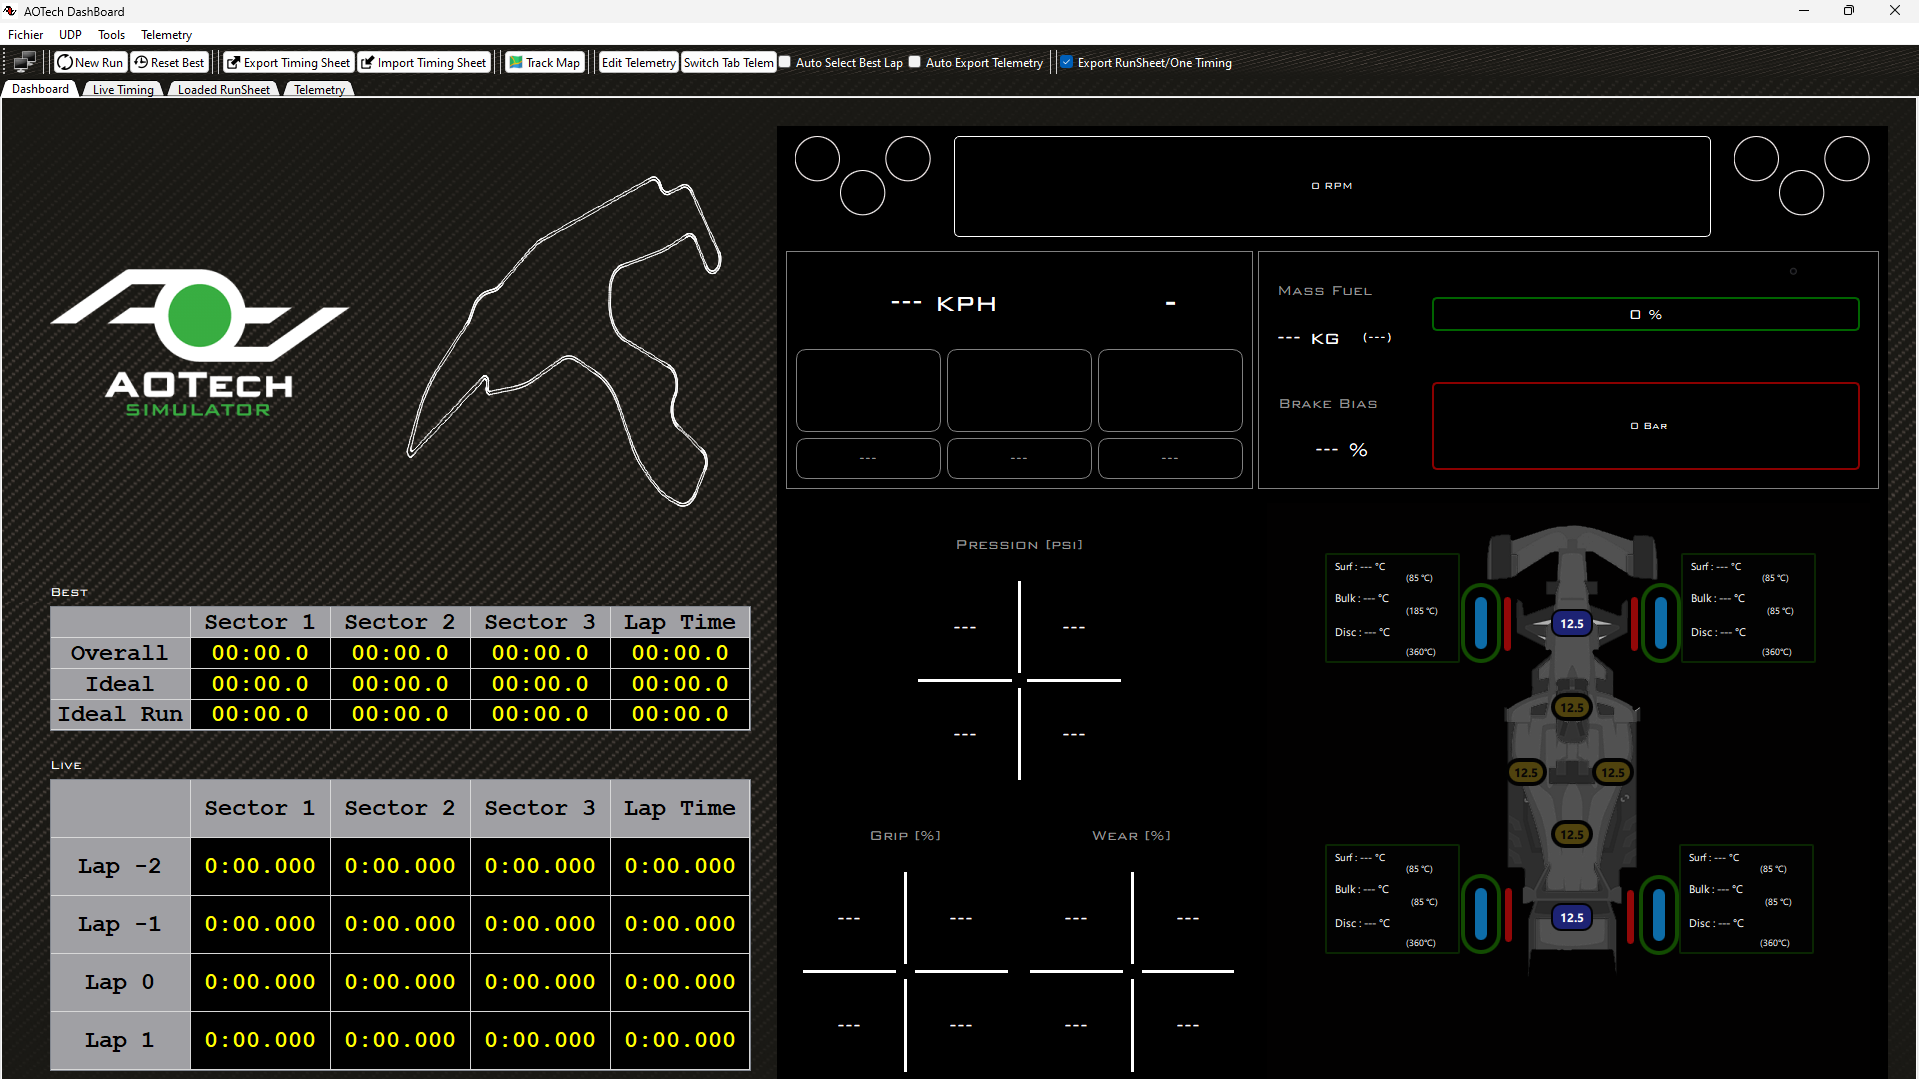Click the front-left tire 12.5 indicator
This screenshot has height=1079, width=1919.
(x=1571, y=622)
